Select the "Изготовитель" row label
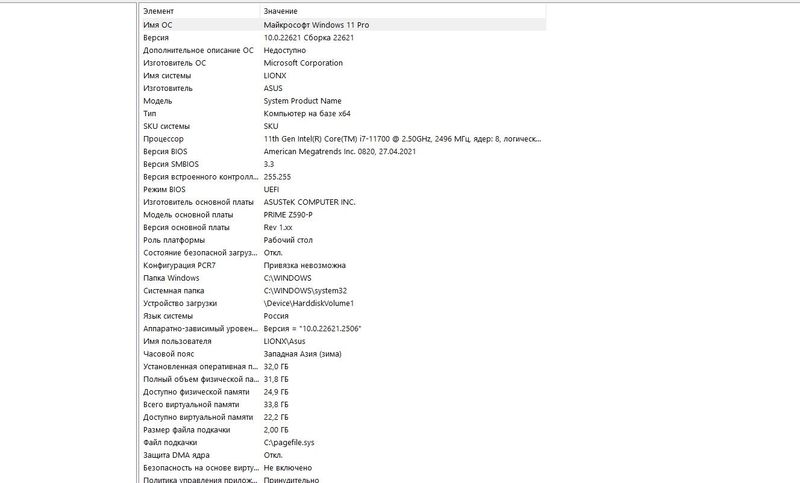This screenshot has height=483, width=800. 168,88
